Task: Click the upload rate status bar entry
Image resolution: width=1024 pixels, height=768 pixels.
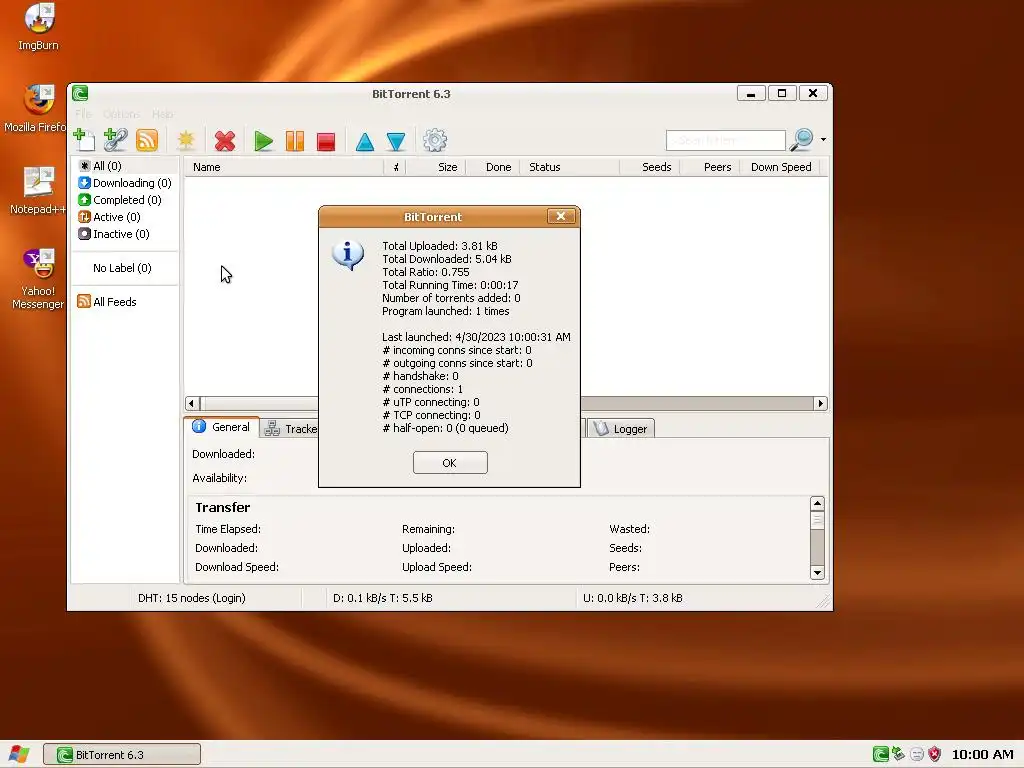Action: [633, 598]
